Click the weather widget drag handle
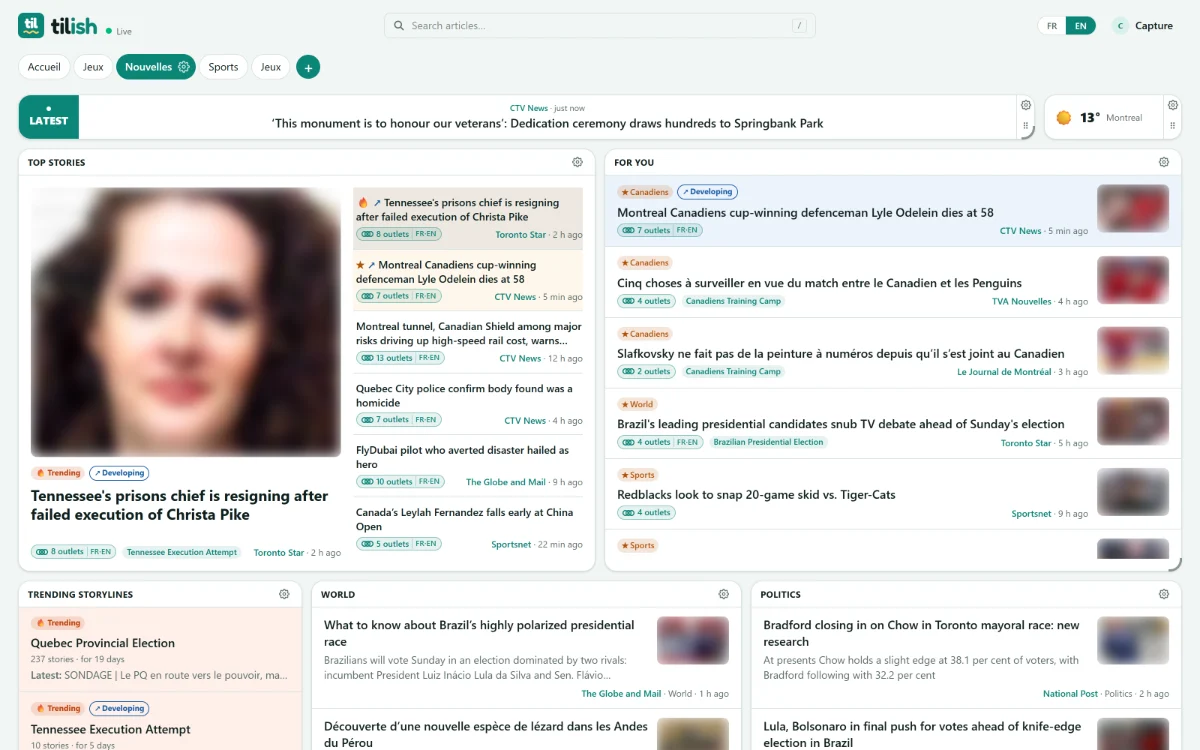The width and height of the screenshot is (1200, 750). click(x=1172, y=127)
